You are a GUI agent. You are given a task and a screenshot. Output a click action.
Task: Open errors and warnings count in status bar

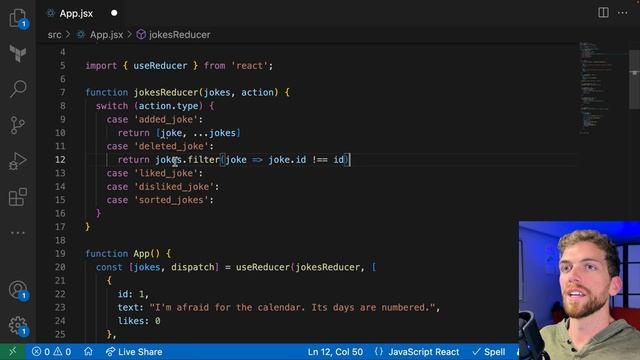pos(51,351)
